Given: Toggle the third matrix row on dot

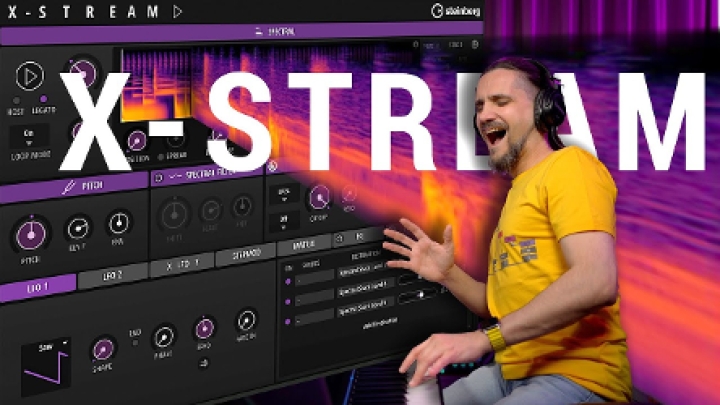Looking at the screenshot, I should click(288, 322).
